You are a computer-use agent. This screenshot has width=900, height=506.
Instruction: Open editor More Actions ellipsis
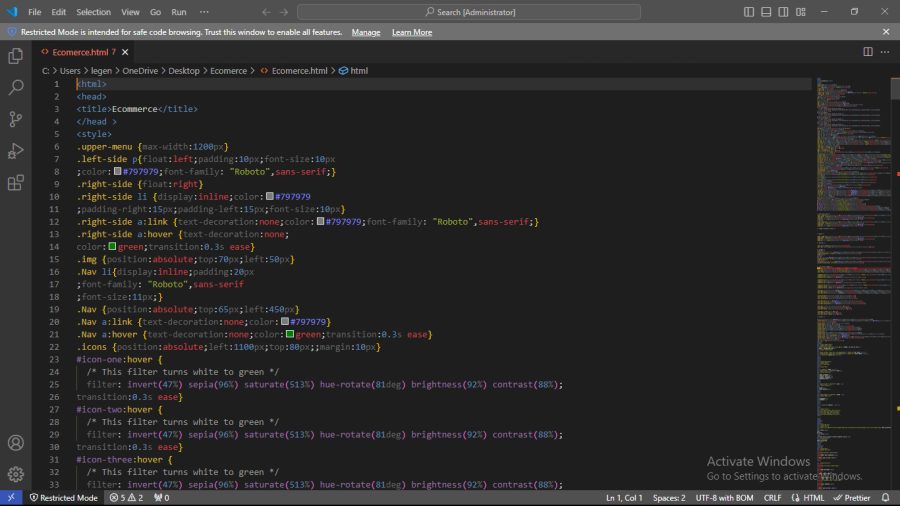(x=885, y=52)
